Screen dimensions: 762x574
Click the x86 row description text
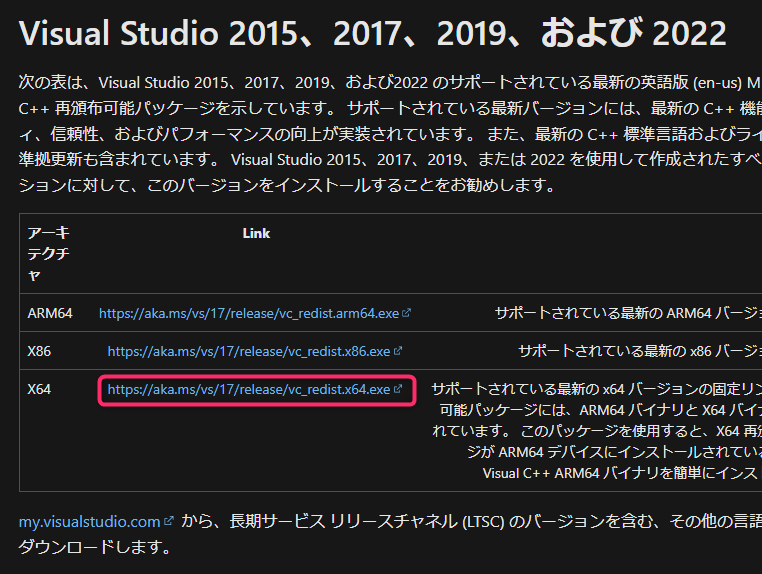tap(640, 351)
